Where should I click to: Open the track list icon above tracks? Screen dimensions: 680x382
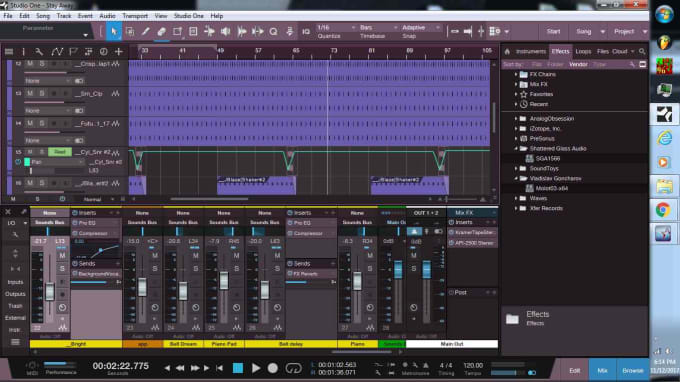tap(9, 52)
